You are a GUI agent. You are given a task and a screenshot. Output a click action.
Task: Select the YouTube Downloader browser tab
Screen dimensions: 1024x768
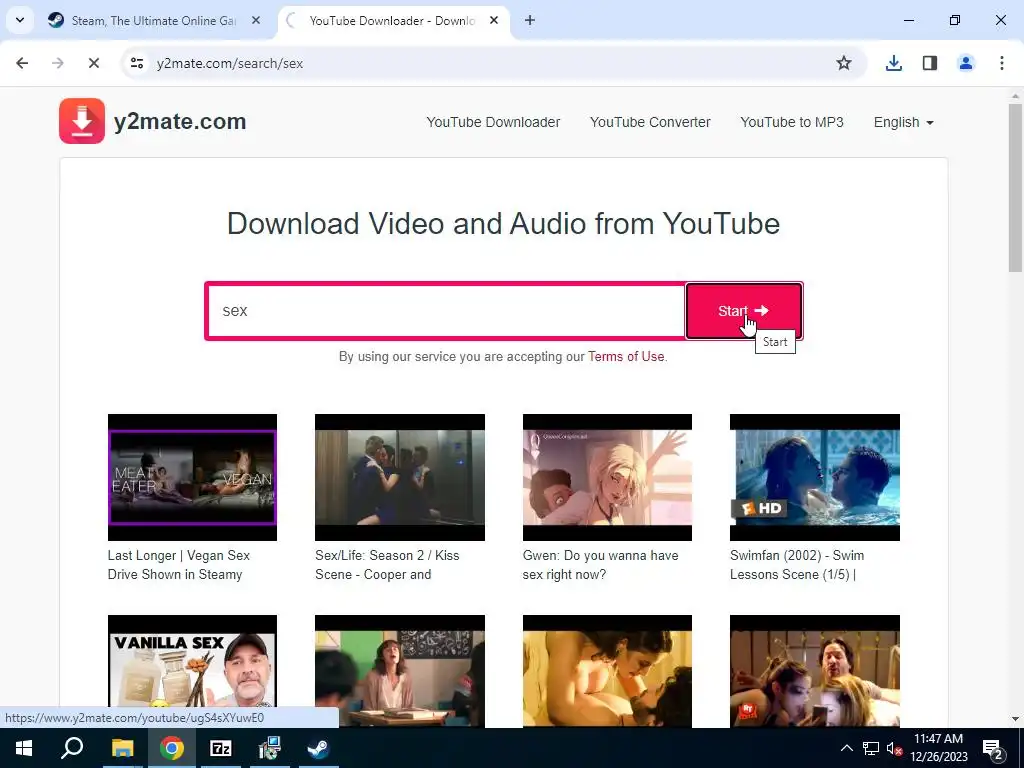click(394, 20)
